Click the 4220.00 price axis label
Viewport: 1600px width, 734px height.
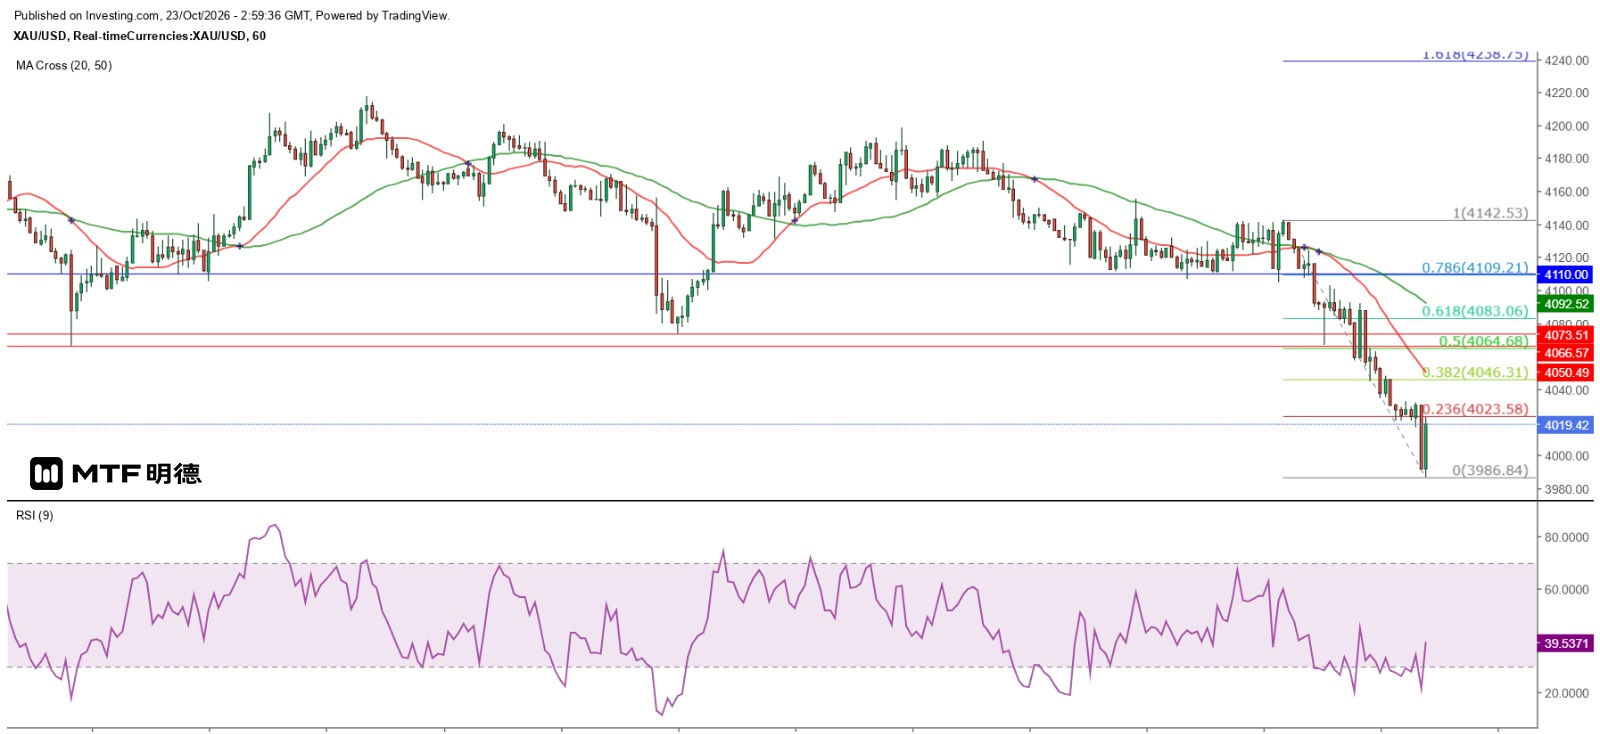[x=1567, y=93]
